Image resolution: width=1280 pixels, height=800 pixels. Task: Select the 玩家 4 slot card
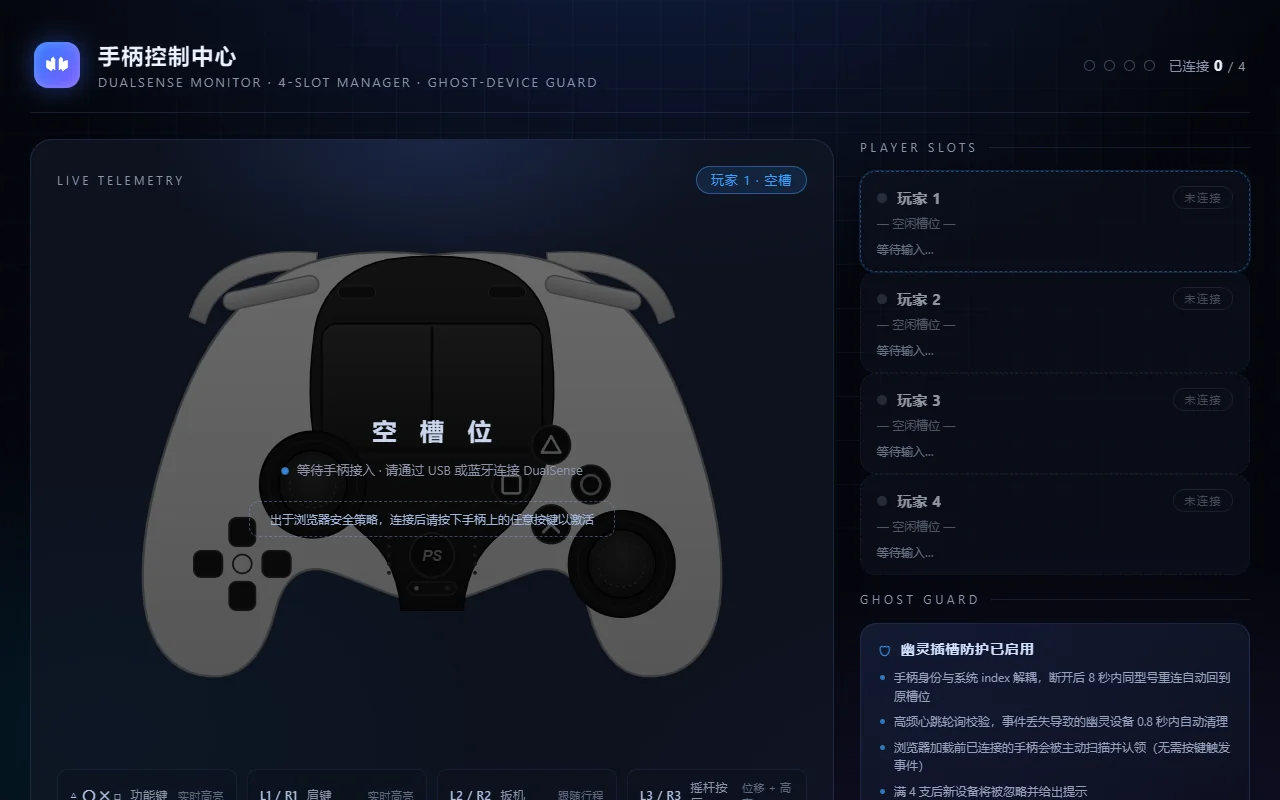[1055, 525]
